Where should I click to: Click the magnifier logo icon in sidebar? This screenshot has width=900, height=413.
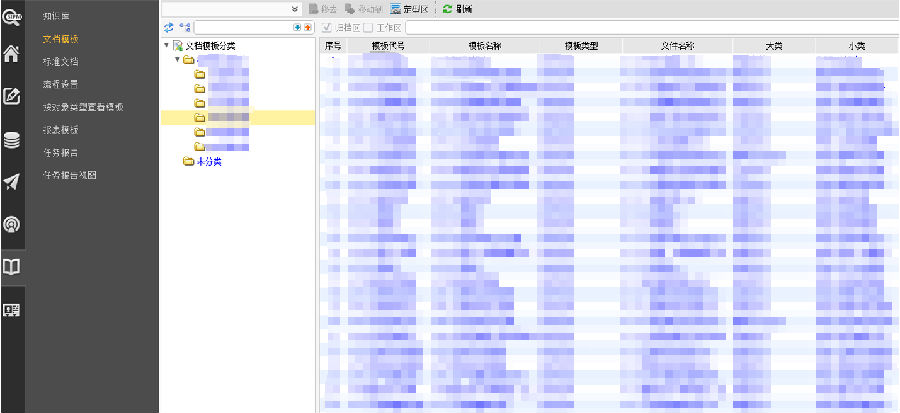[x=12, y=18]
